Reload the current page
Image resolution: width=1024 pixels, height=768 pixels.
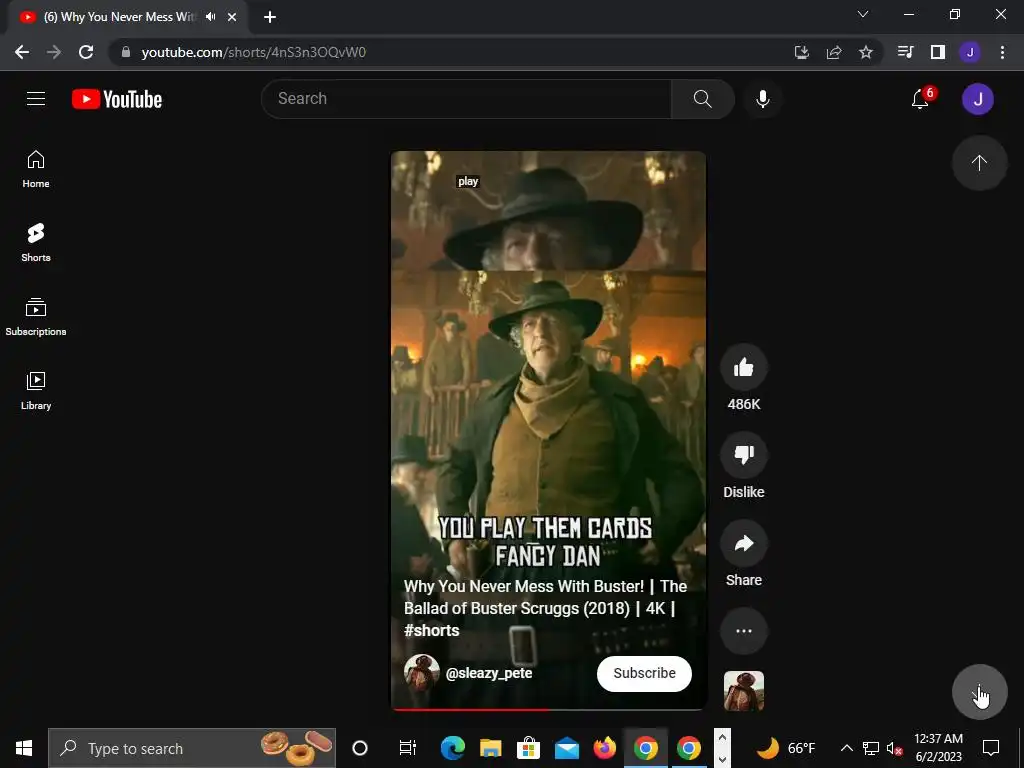click(86, 52)
